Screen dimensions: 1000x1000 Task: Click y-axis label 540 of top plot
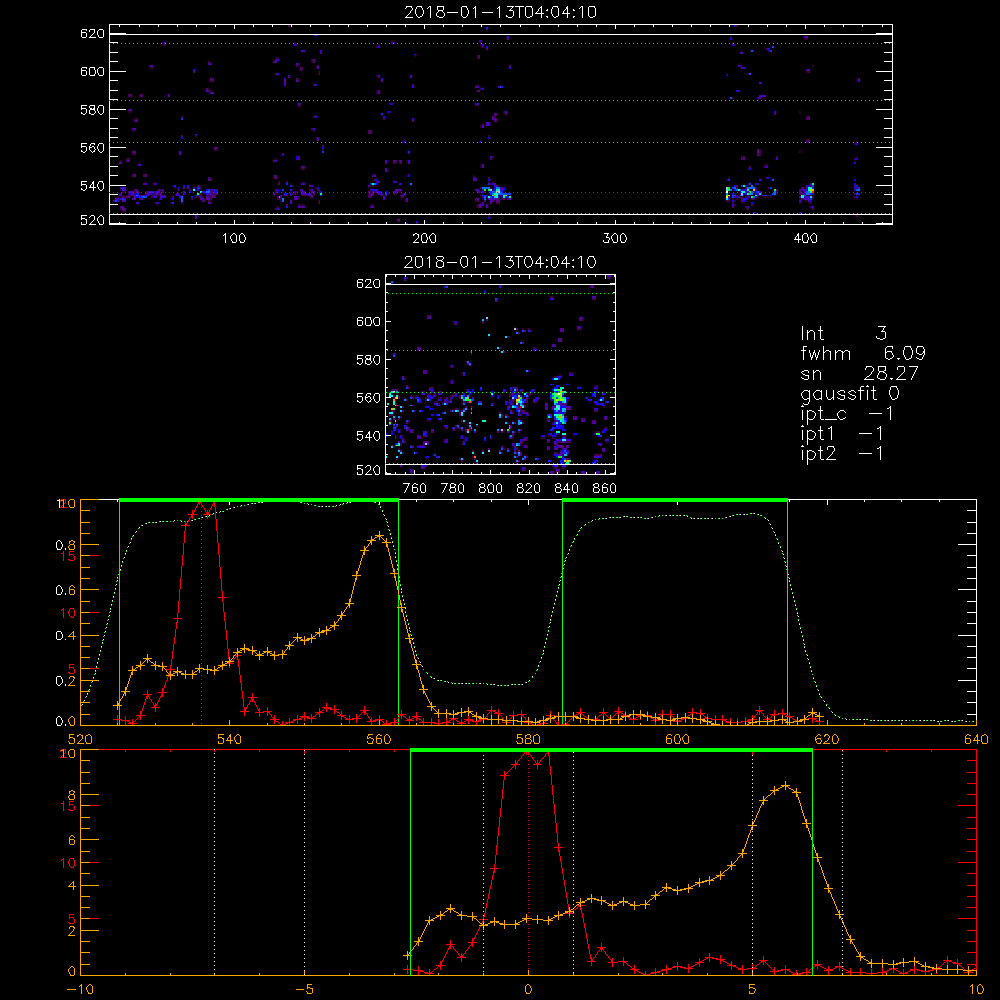pos(92,186)
